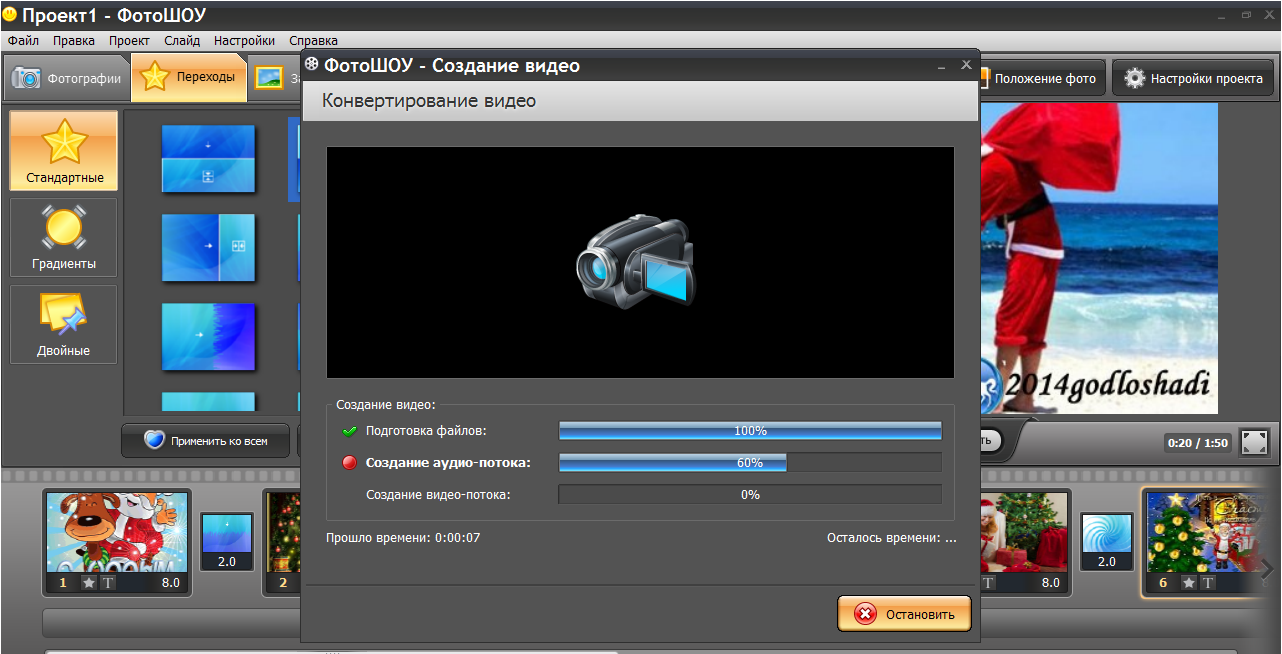Click the Остановить button
Image resolution: width=1282 pixels, height=654 pixels.
[x=904, y=614]
